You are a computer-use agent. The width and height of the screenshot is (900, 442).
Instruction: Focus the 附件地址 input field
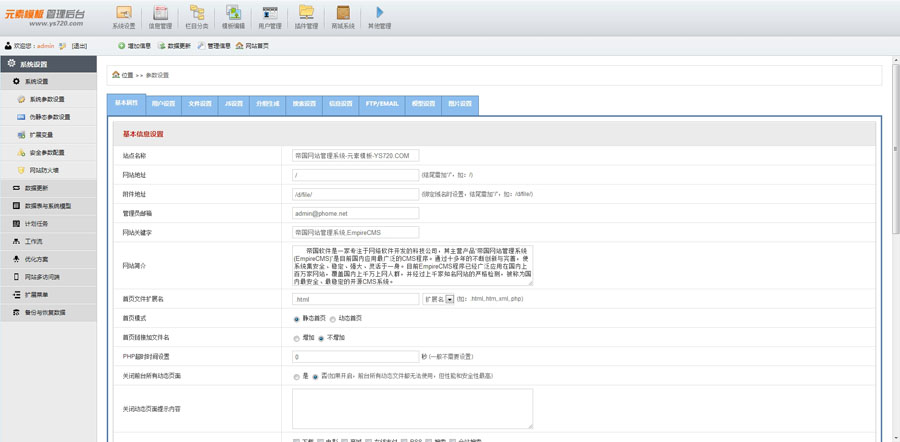coord(355,194)
